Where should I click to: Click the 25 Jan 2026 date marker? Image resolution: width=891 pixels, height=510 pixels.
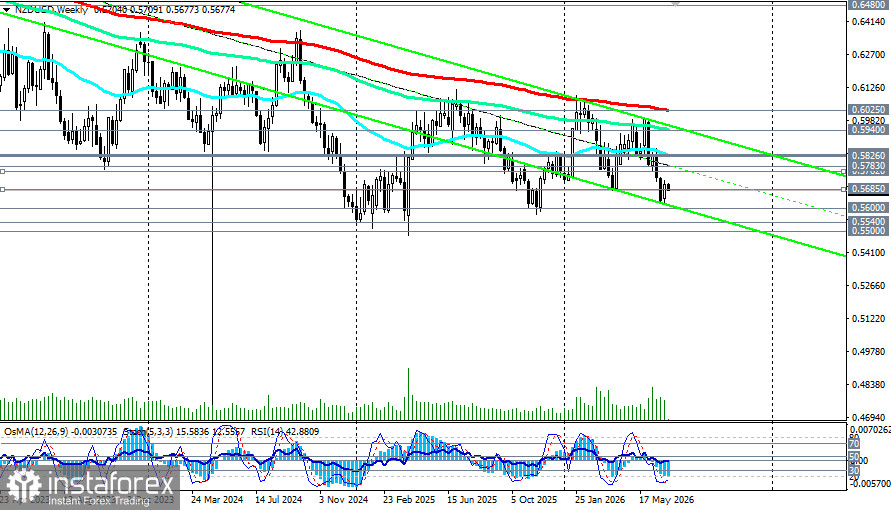(x=600, y=500)
